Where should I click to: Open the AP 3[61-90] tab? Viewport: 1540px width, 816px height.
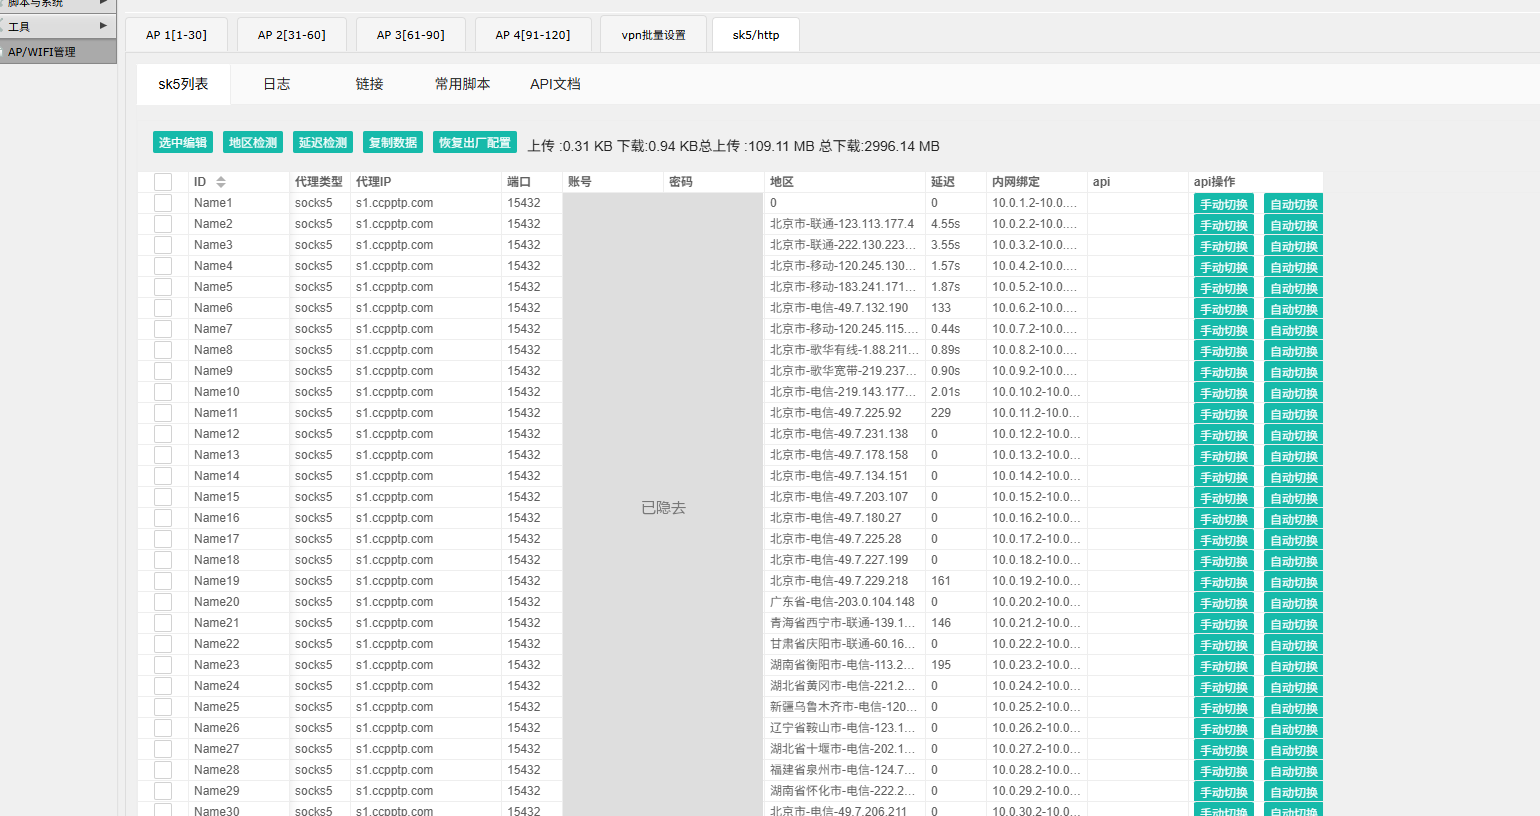411,35
